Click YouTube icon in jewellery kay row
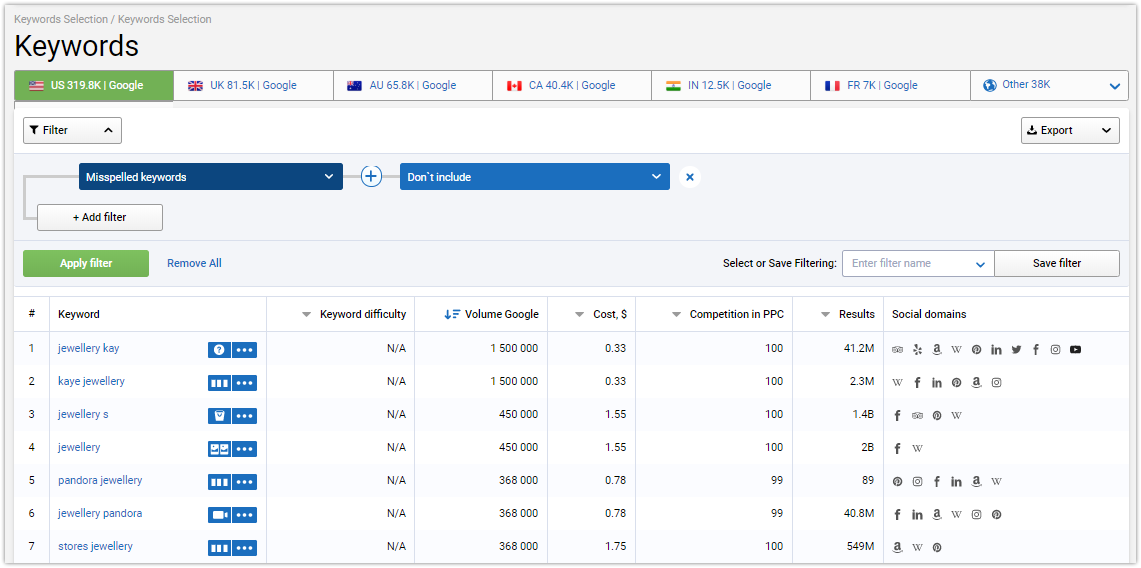The height and width of the screenshot is (568, 1141). tap(1076, 350)
